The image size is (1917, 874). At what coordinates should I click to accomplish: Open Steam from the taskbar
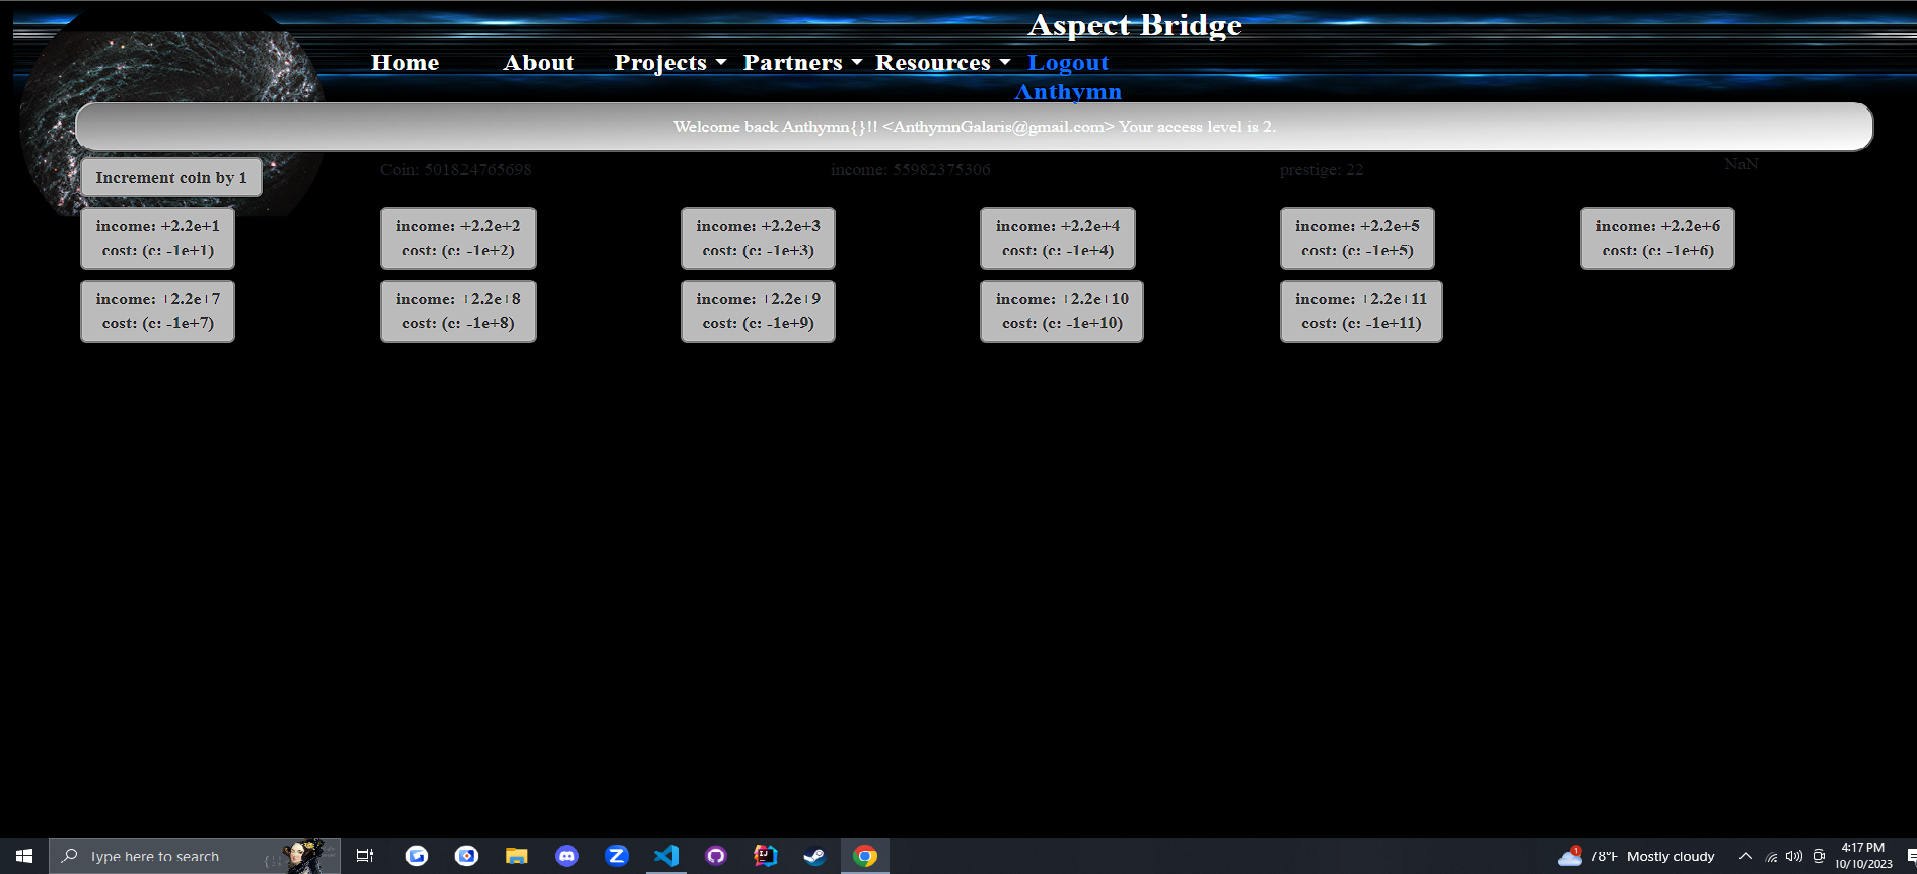[815, 856]
